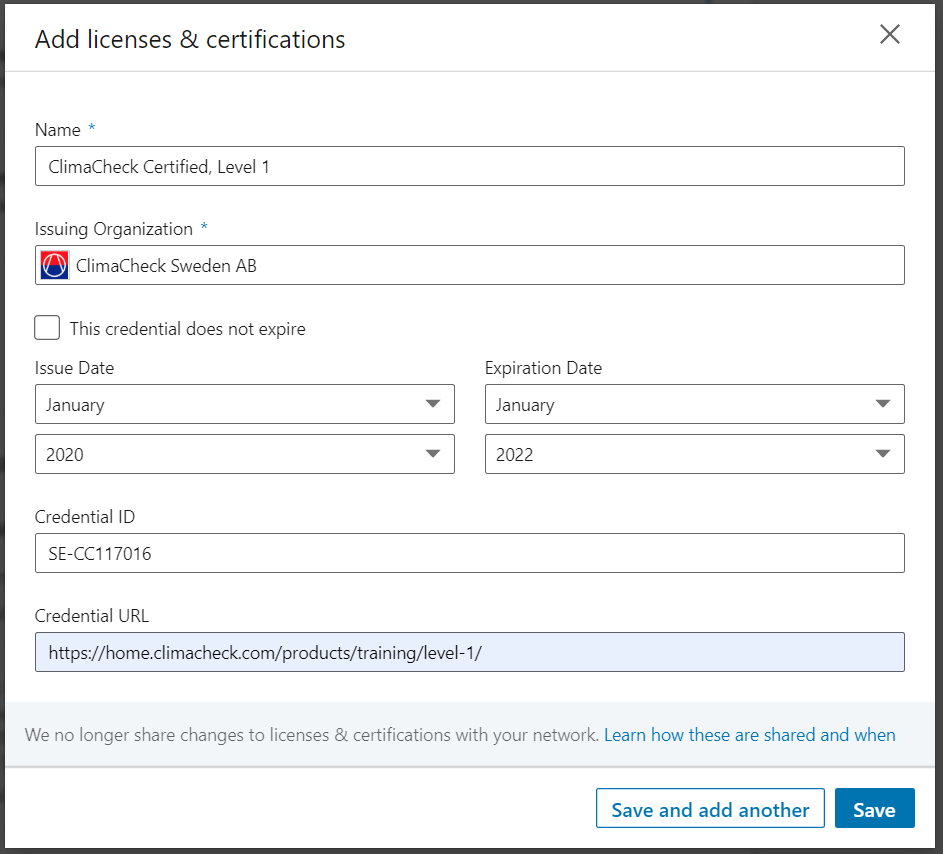Focus the Issuing Organization text field
The height and width of the screenshot is (854, 943).
click(x=470, y=265)
